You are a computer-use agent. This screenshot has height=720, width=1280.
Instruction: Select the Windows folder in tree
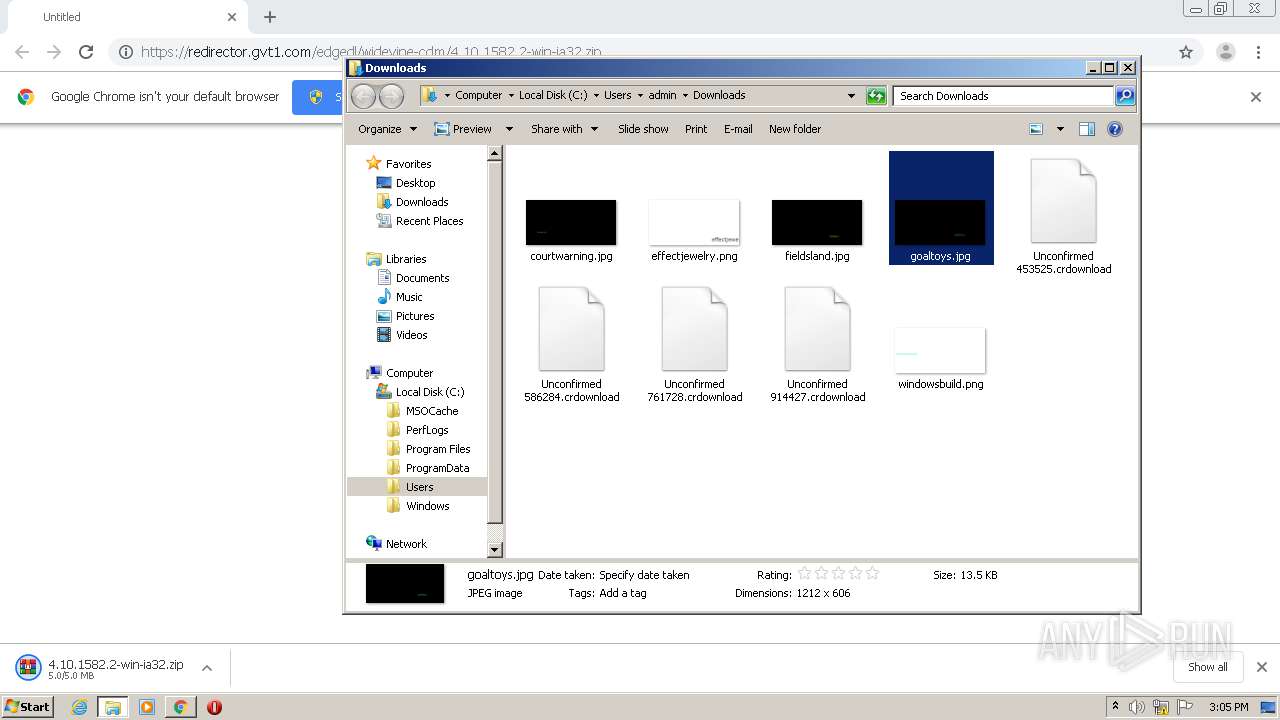(419, 506)
